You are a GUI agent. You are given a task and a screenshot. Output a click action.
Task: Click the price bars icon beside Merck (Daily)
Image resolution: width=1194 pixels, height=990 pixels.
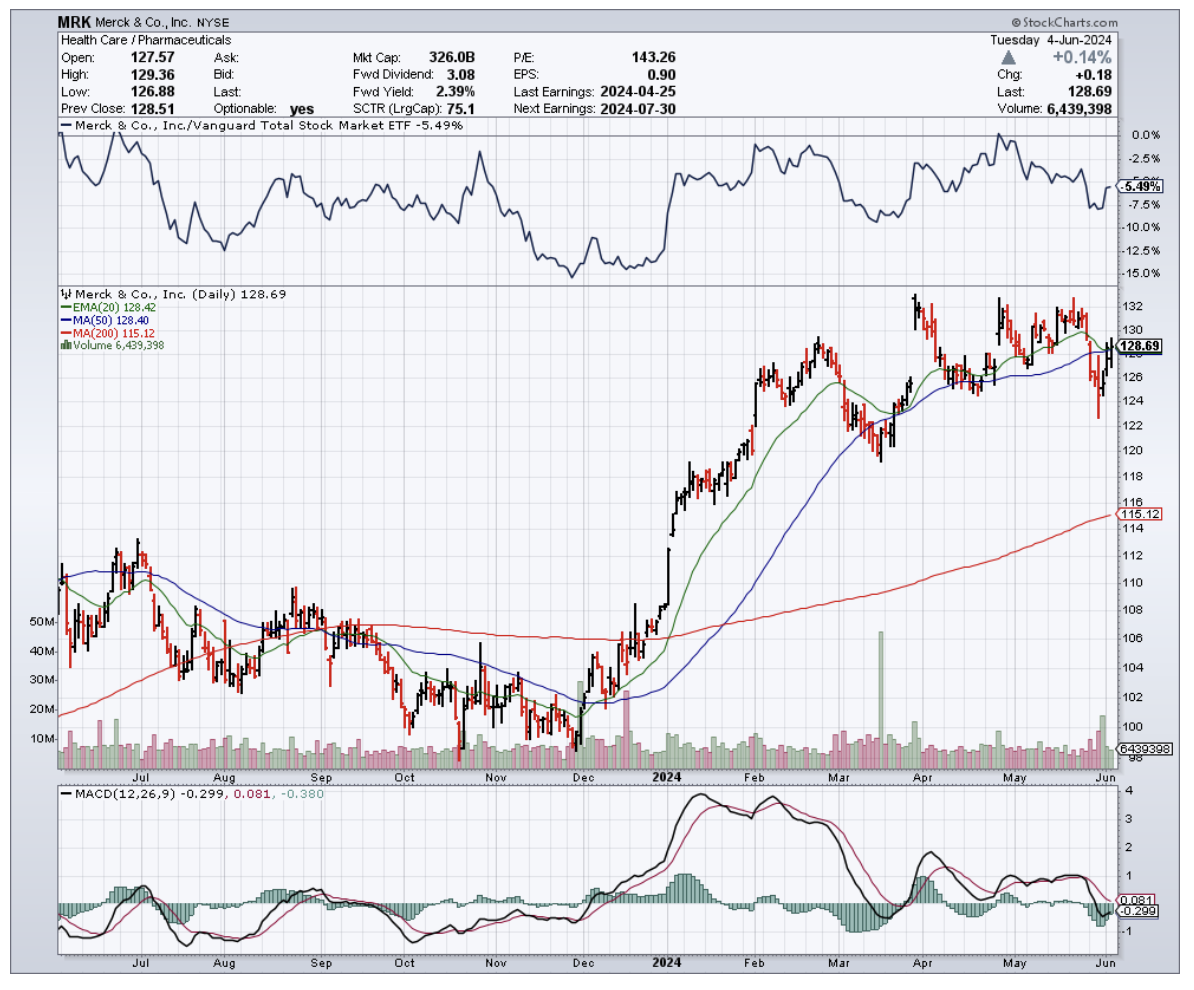pyautogui.click(x=64, y=295)
